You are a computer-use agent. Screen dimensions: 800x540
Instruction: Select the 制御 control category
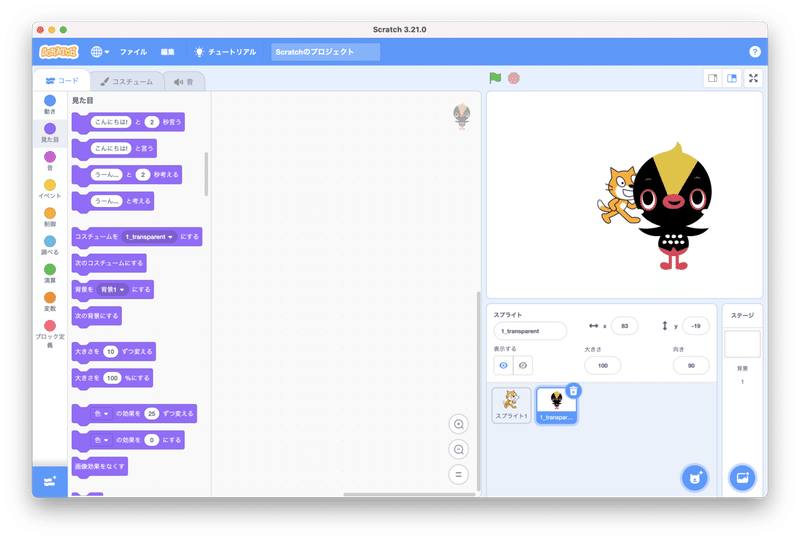49,217
